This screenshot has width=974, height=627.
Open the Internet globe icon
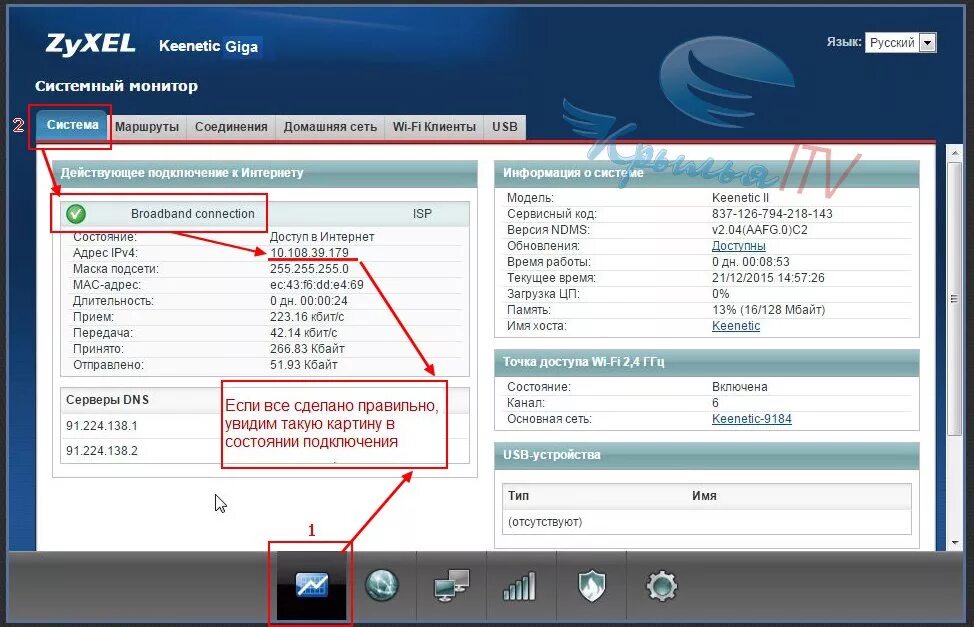coord(381,585)
